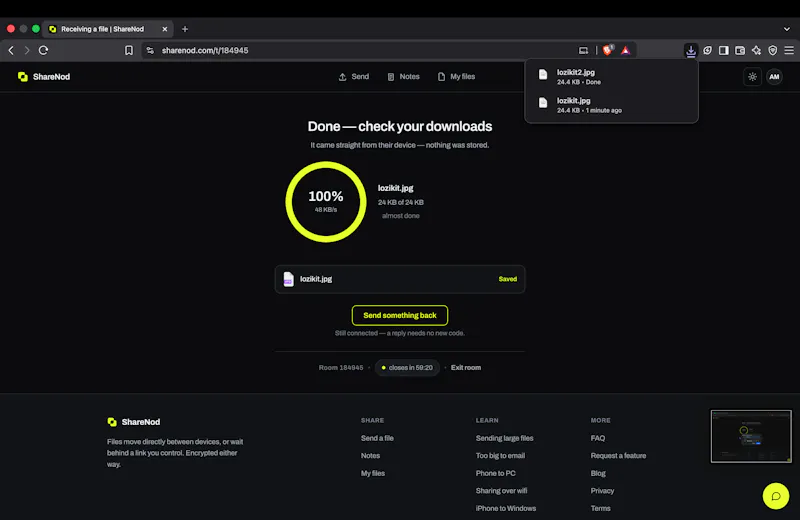Screen dimensions: 800x520
Task: Open the yellow chat bubble button
Action: [776, 496]
